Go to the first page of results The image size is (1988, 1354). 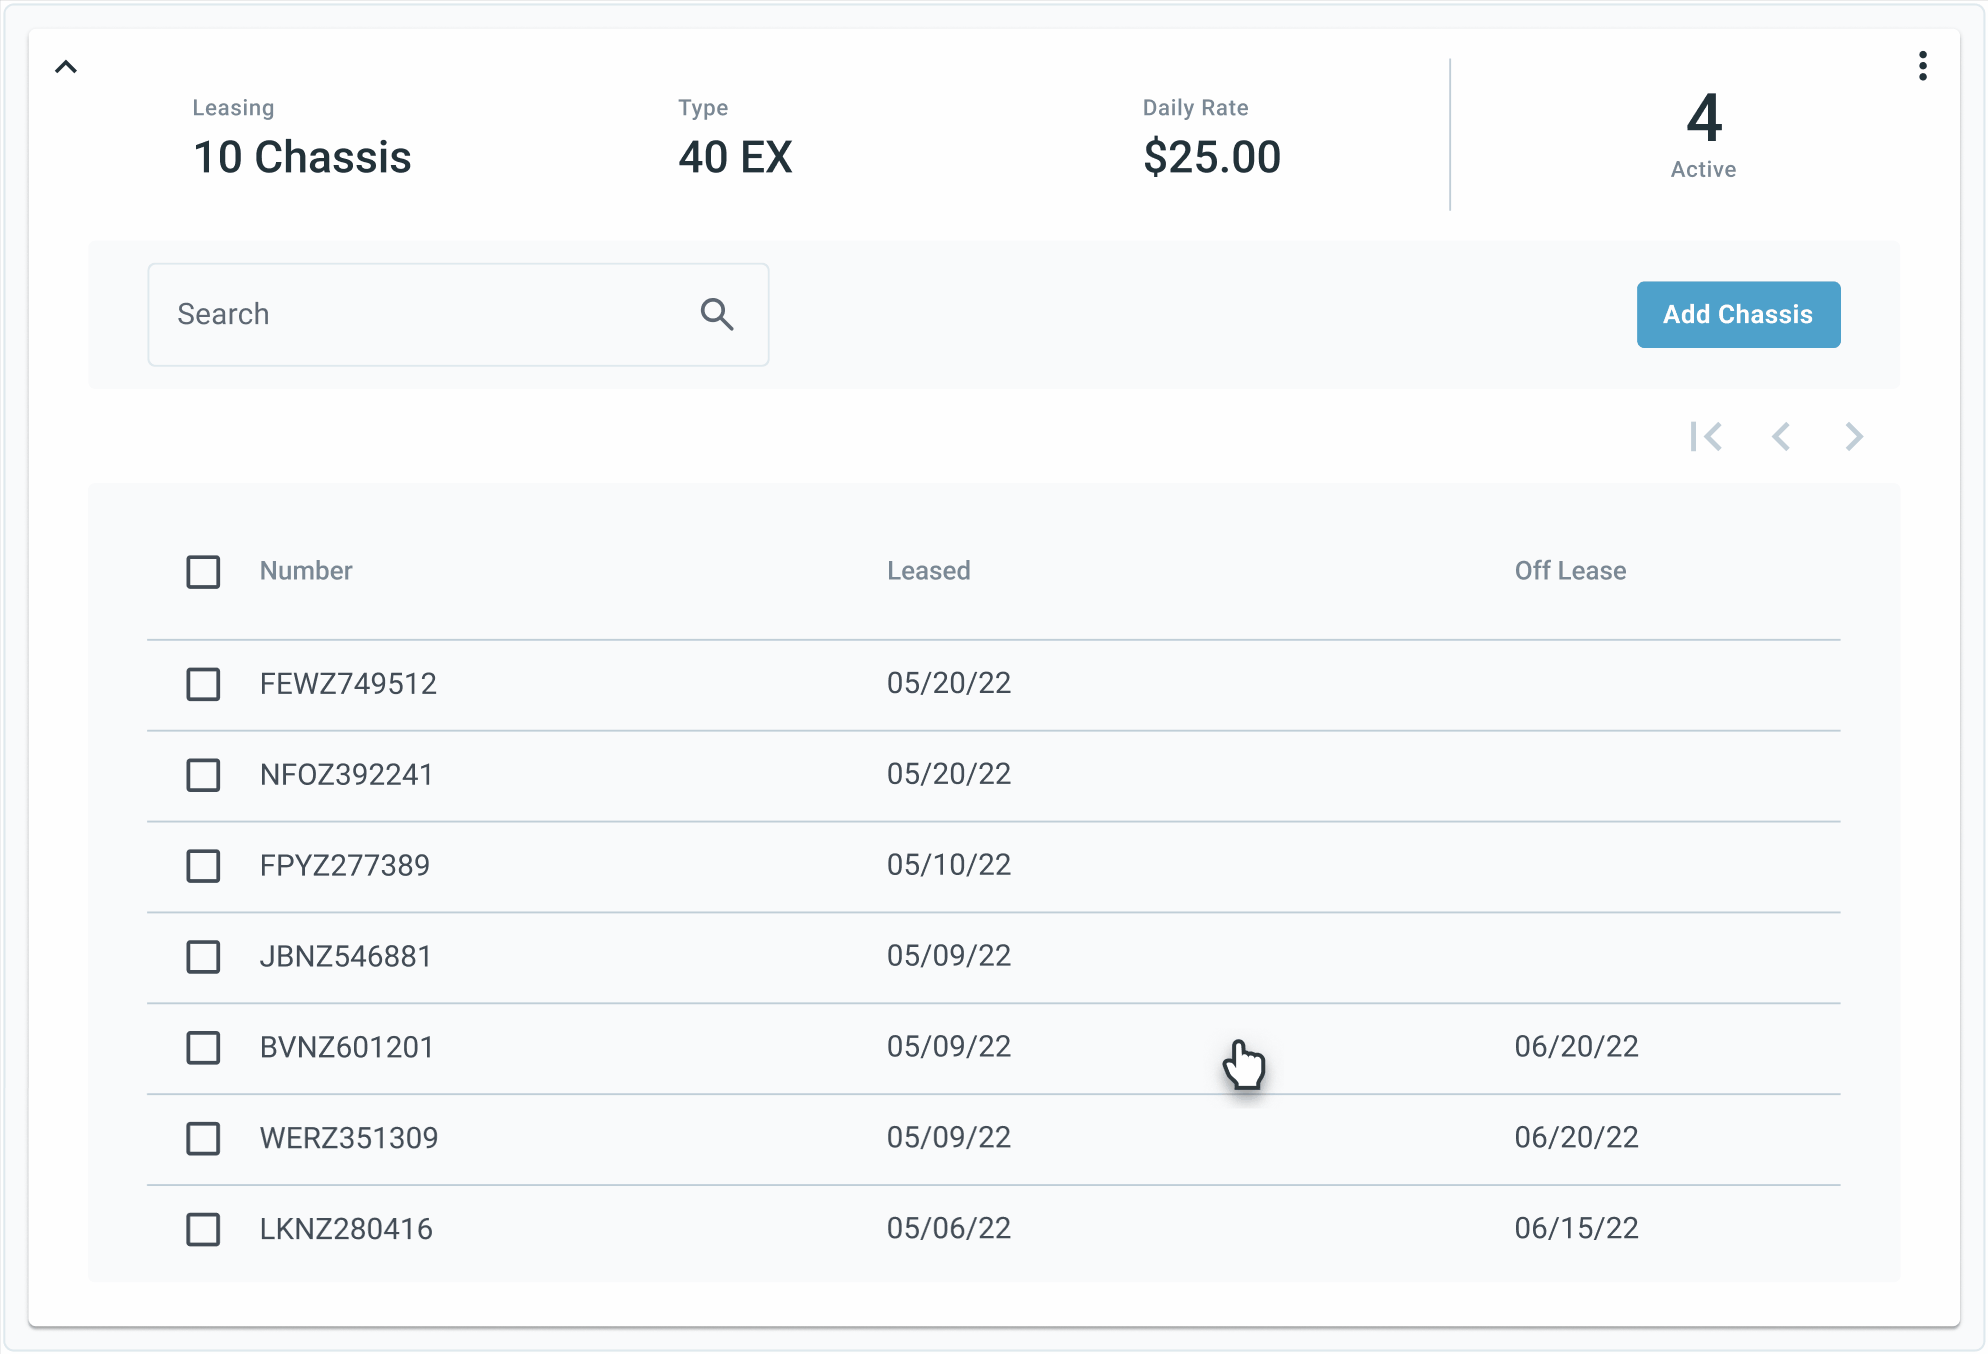click(x=1706, y=437)
